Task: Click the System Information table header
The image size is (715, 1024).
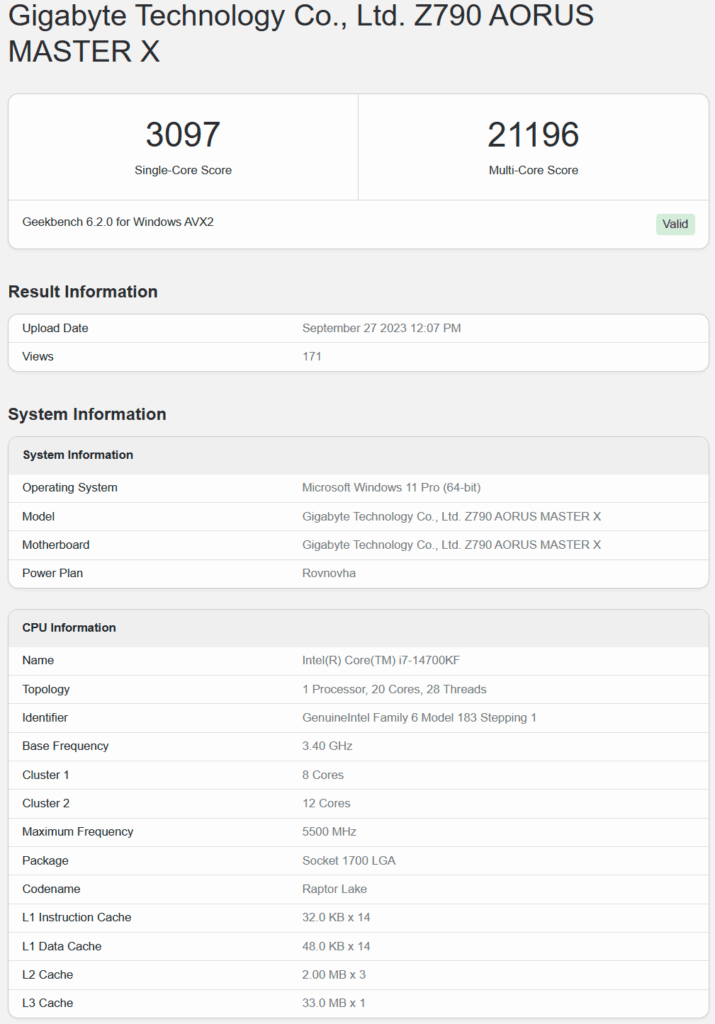Action: [x=358, y=455]
